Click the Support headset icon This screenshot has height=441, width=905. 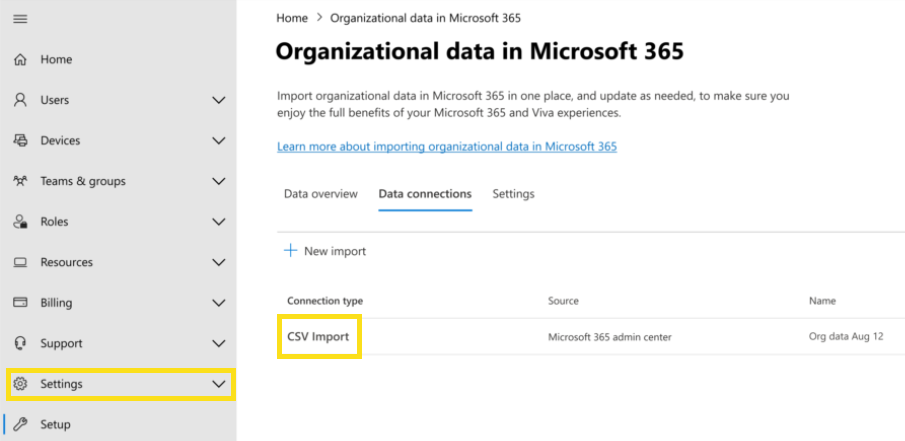(x=20, y=343)
